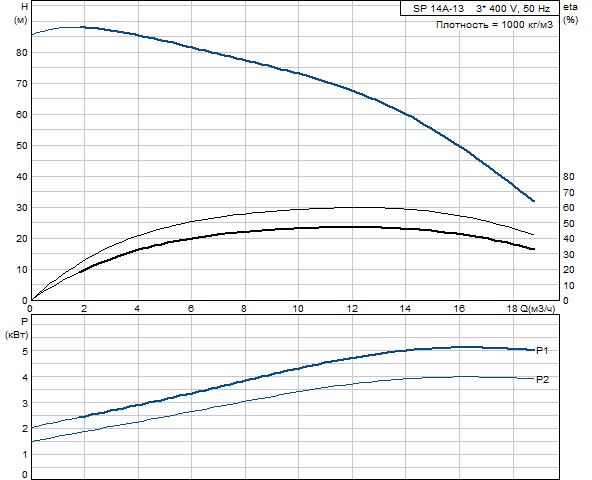592x480 pixels.
Task: Click the SP 14A-13 title box
Action: [x=479, y=8]
